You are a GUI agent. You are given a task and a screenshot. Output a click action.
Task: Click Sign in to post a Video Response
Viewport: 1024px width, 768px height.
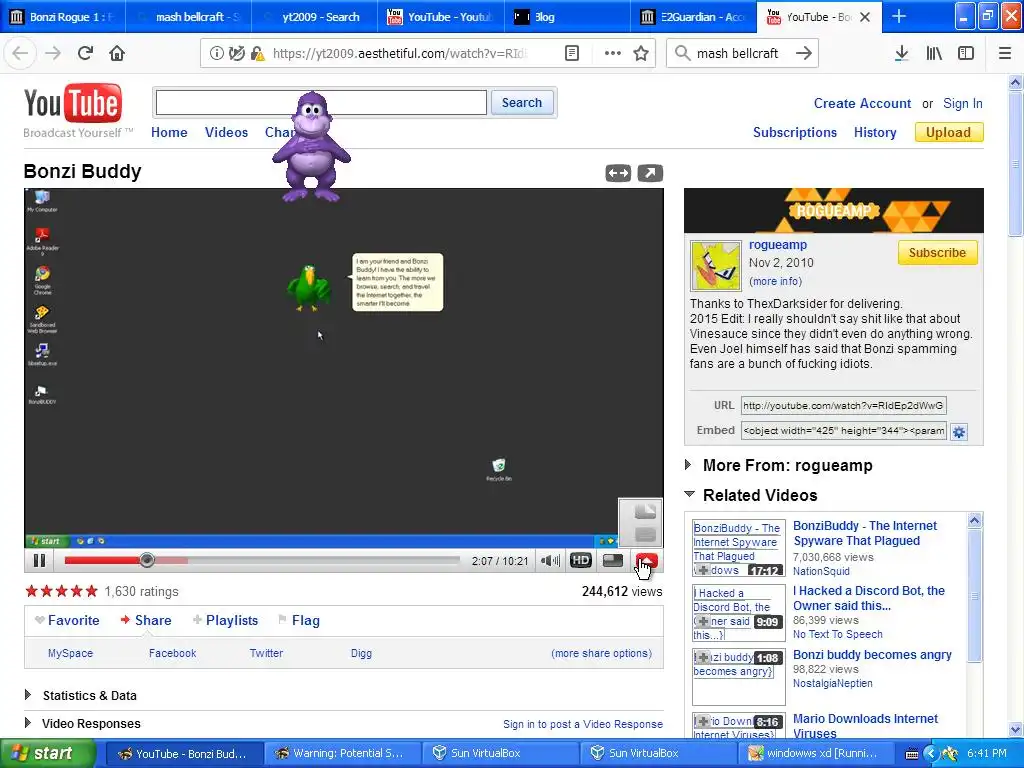(583, 724)
